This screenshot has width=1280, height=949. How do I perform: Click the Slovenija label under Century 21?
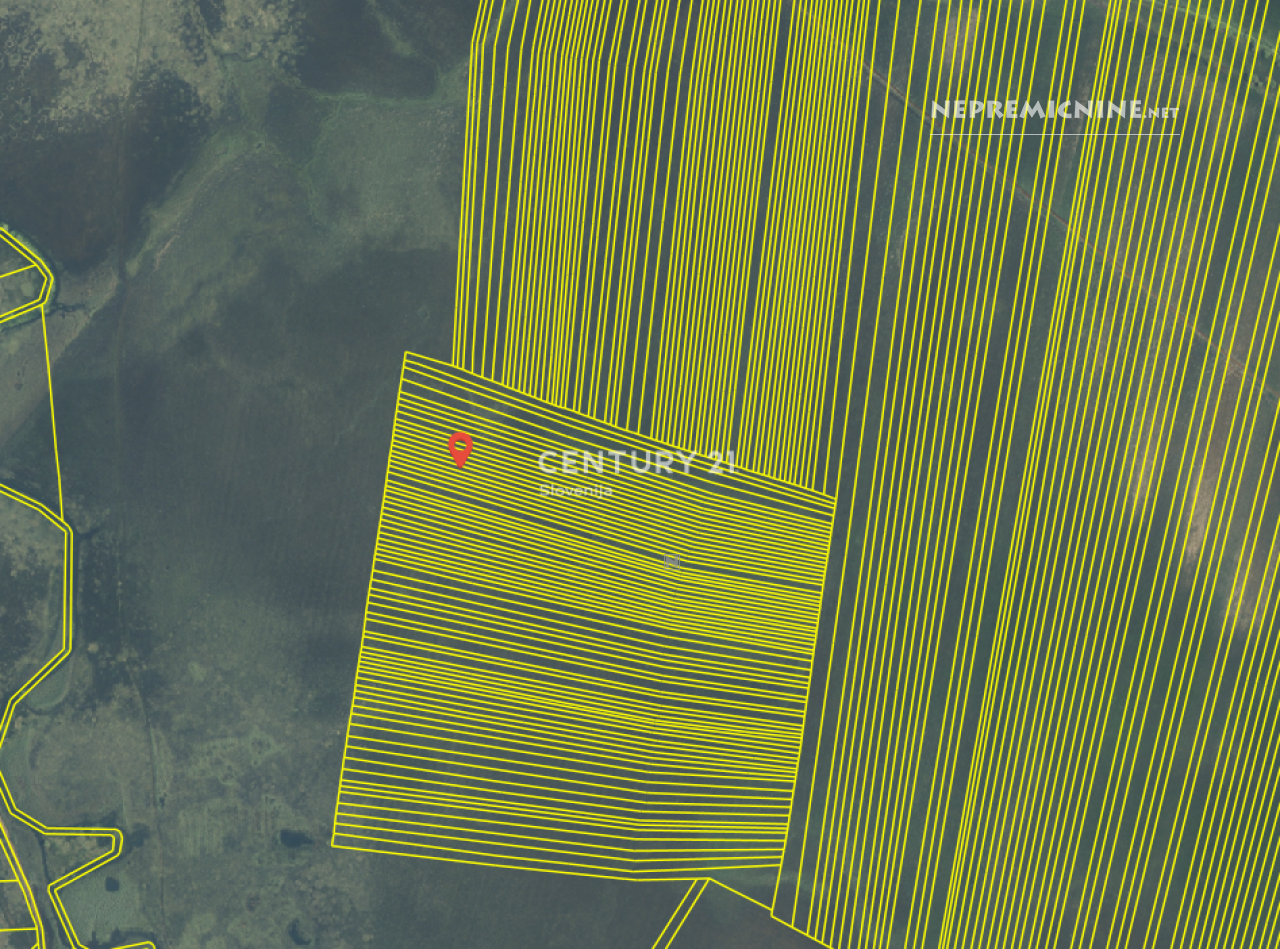click(x=575, y=490)
